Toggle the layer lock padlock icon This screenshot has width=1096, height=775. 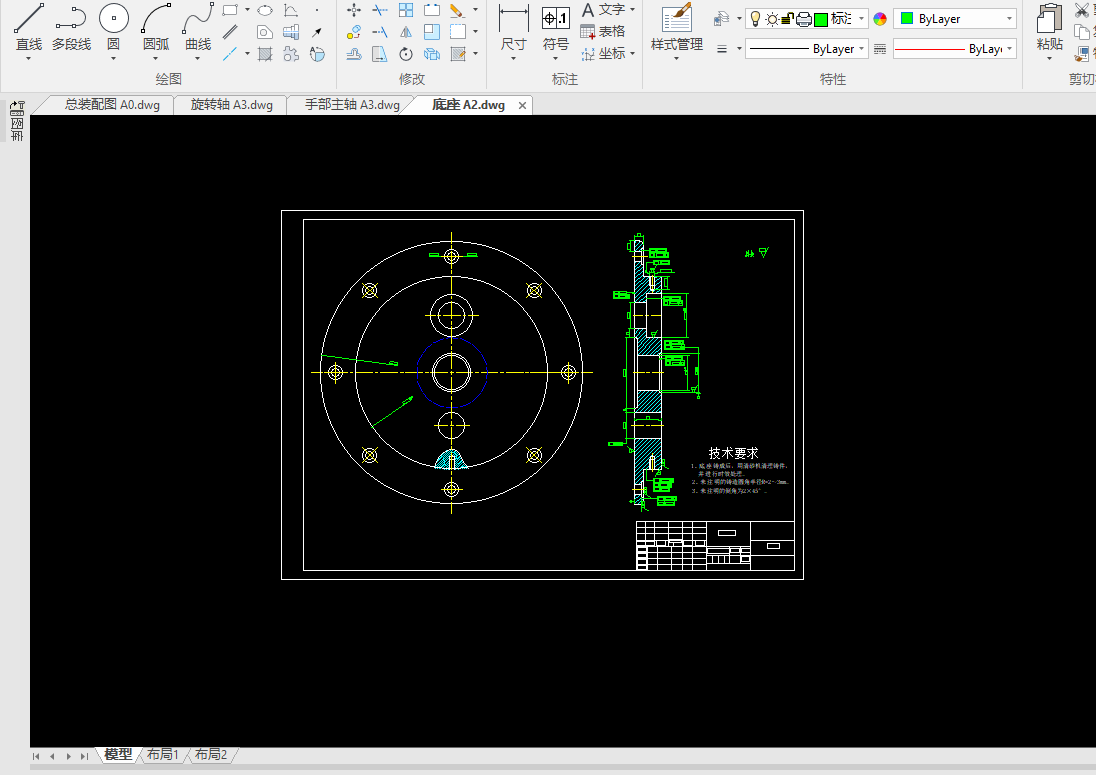[x=787, y=19]
